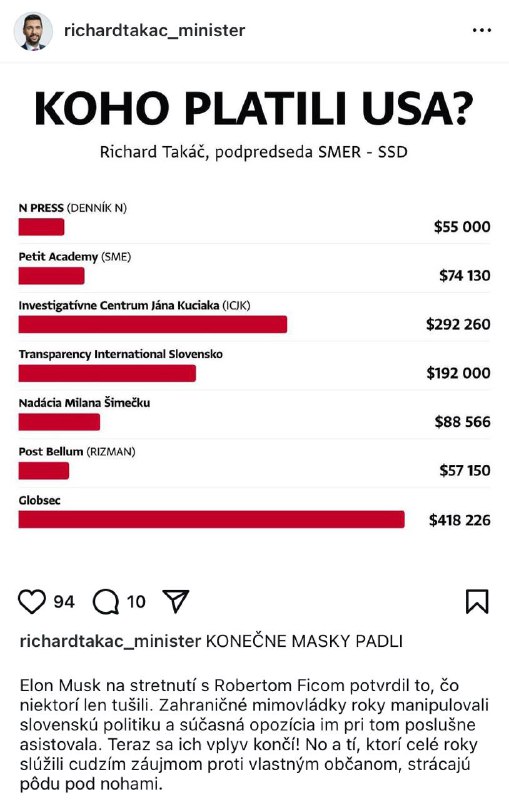Image resolution: width=509 pixels, height=800 pixels.
Task: View the 94 likes count
Action: tap(64, 602)
